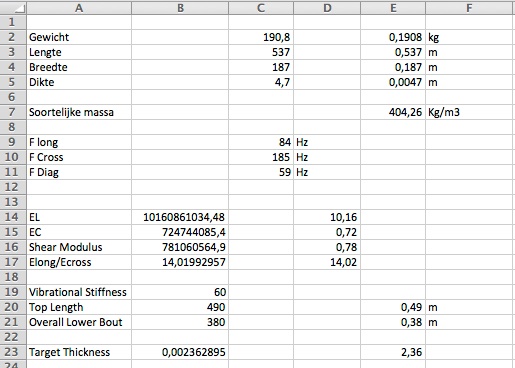Viewport: 515px width, 368px height.
Task: Click the 'Dikte' label cell
Action: pyautogui.click(x=79, y=82)
